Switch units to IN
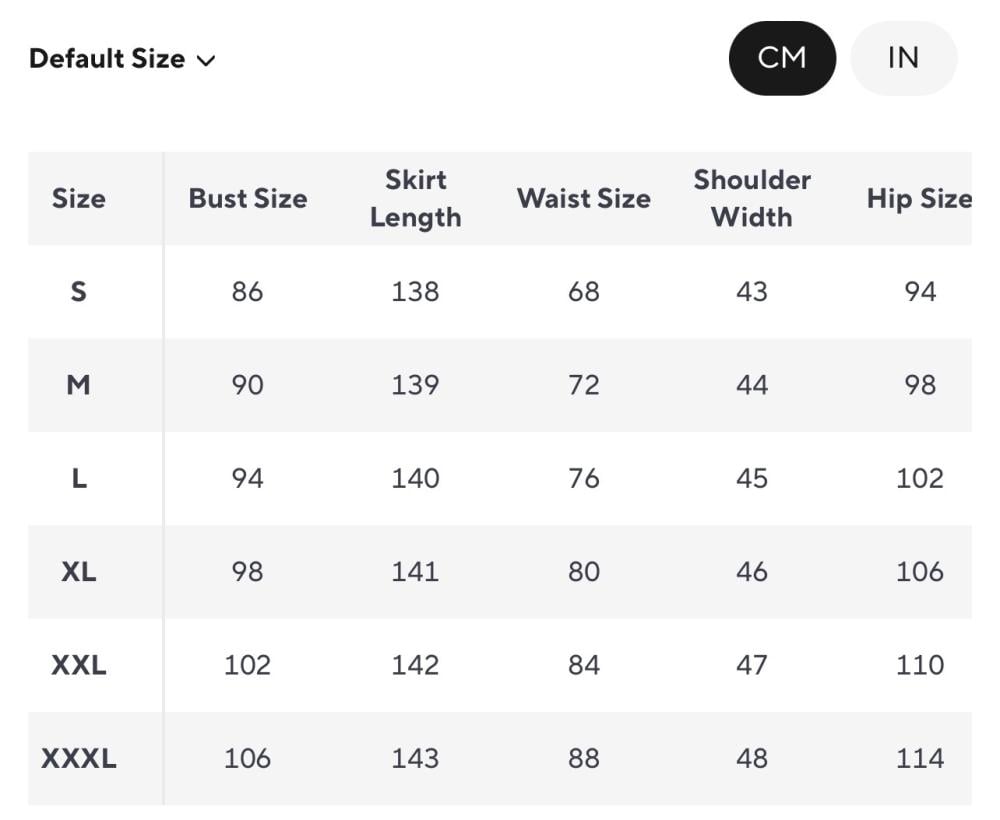Image resolution: width=1000 pixels, height=820 pixels. (903, 58)
